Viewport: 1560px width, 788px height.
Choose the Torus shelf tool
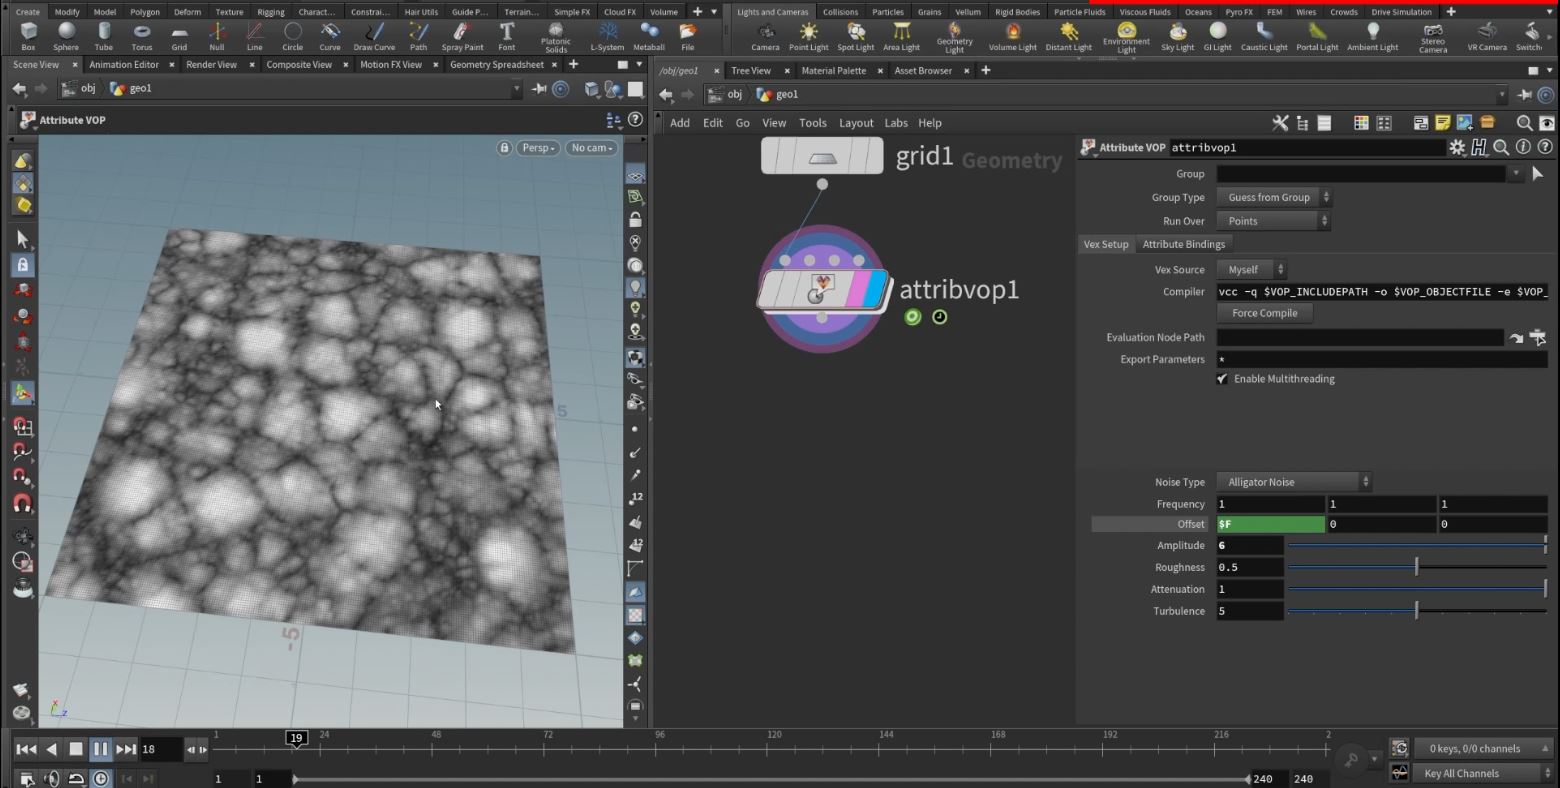click(x=142, y=37)
